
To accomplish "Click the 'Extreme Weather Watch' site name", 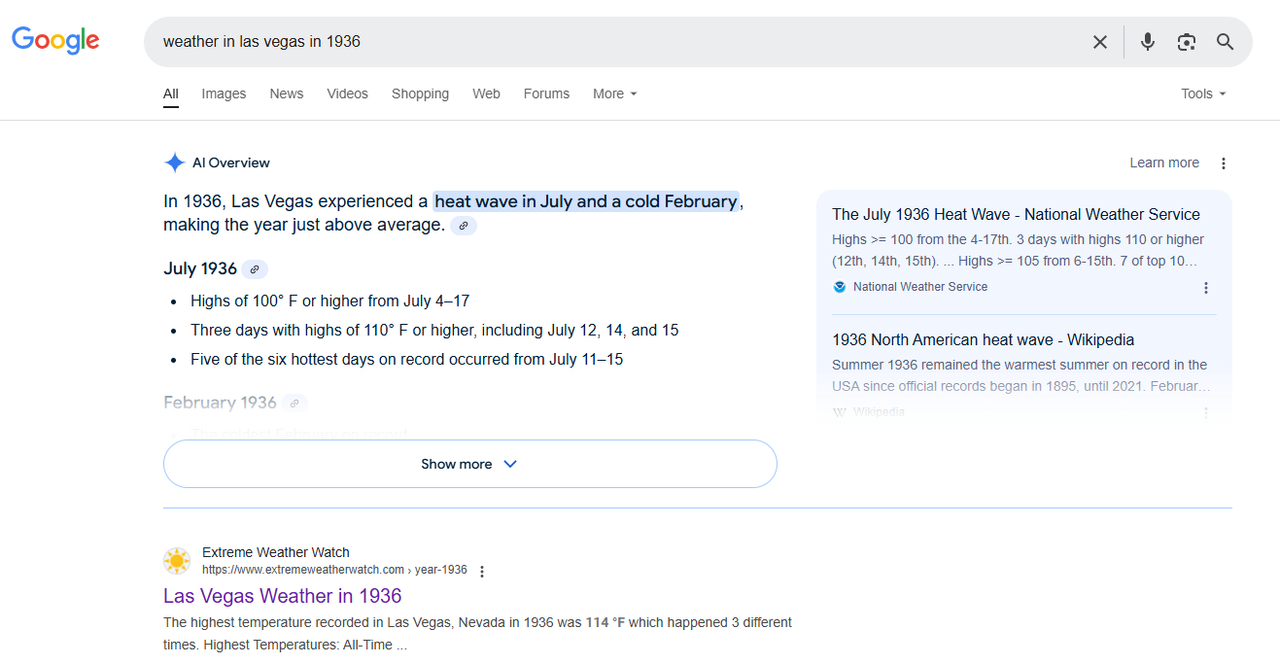I will 276,552.
